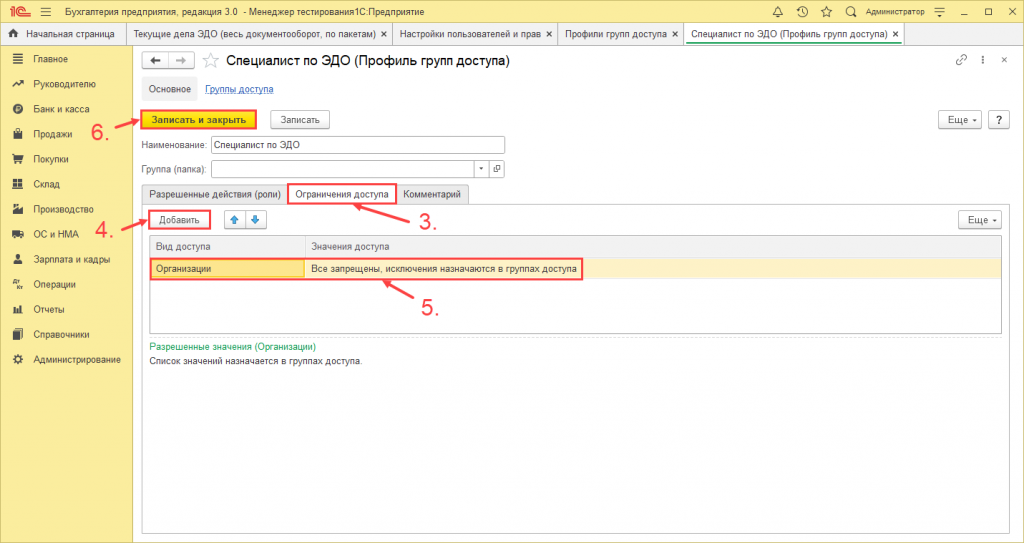The image size is (1024, 543).
Task: Open Производство section
Action: (63, 209)
